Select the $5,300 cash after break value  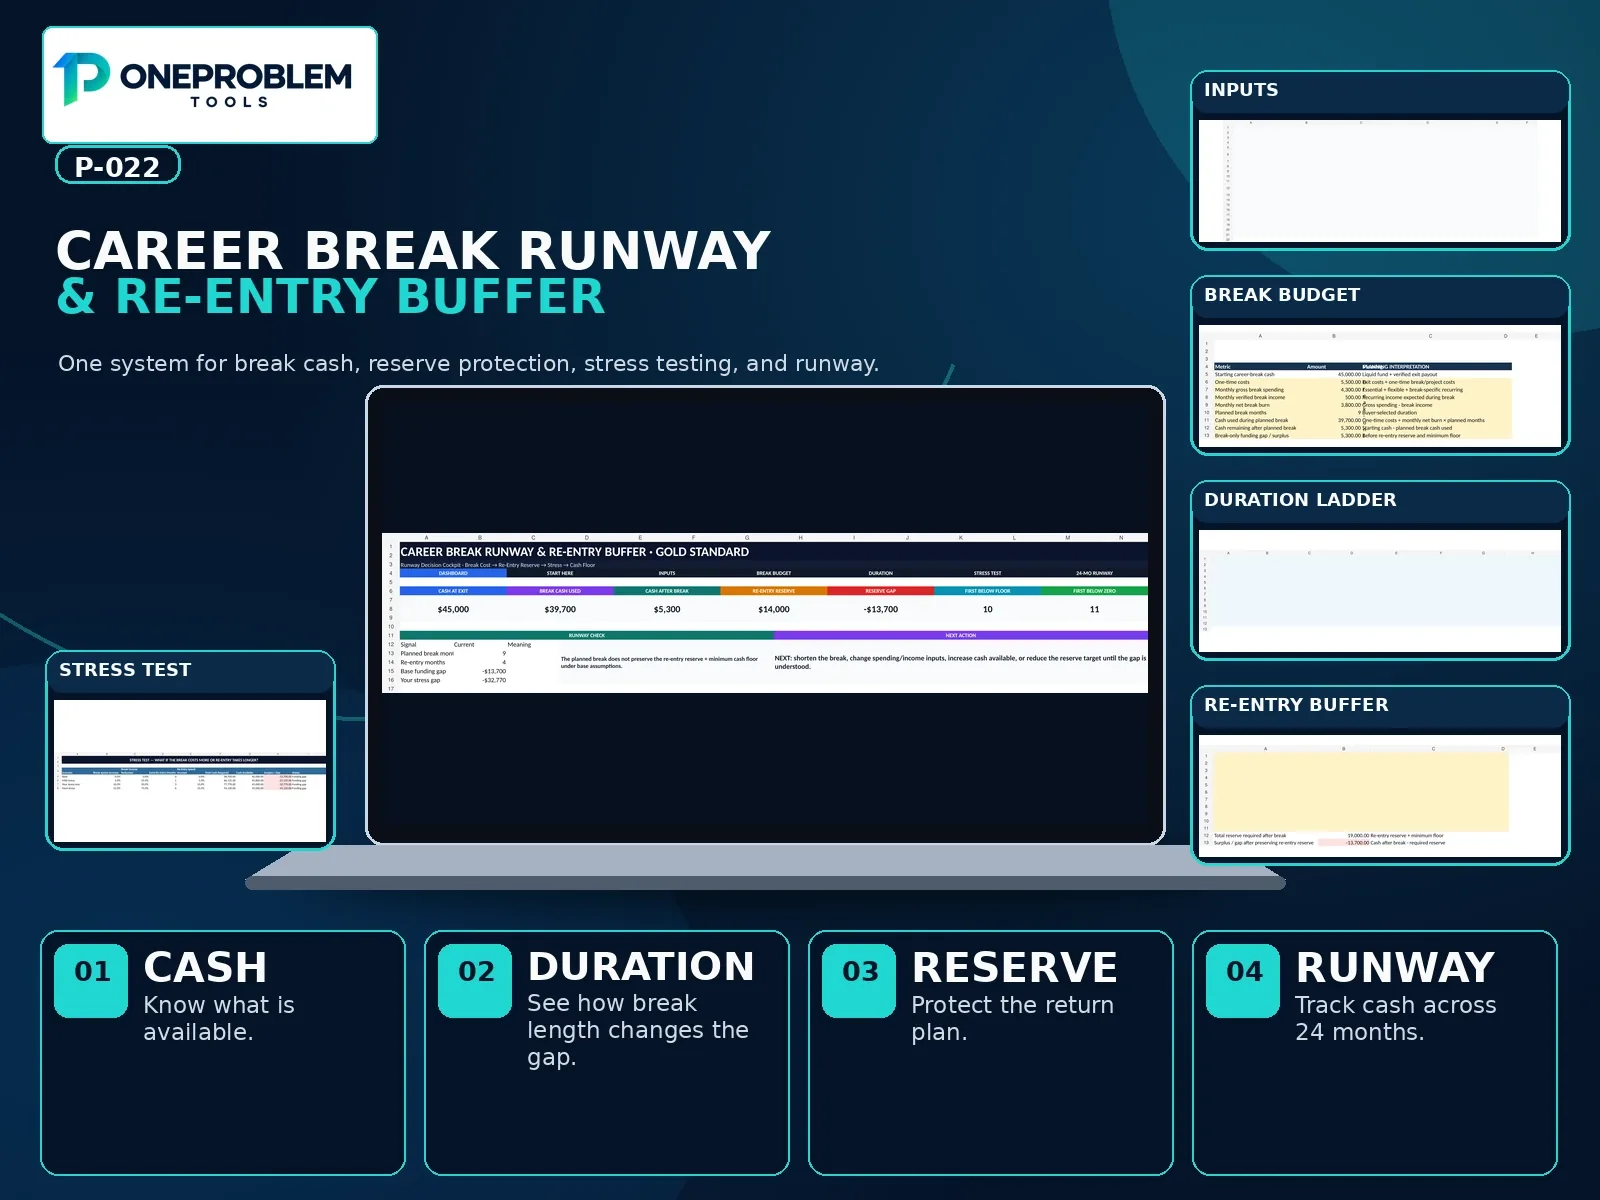667,609
